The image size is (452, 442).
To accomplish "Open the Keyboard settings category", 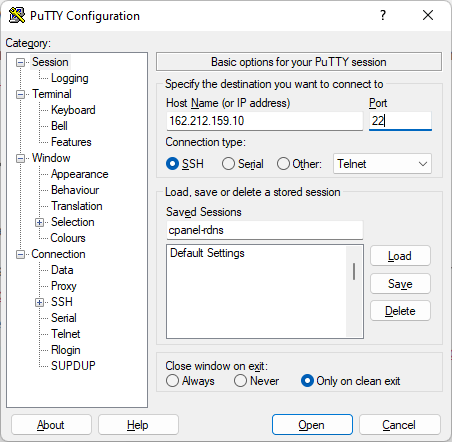I will (x=73, y=110).
